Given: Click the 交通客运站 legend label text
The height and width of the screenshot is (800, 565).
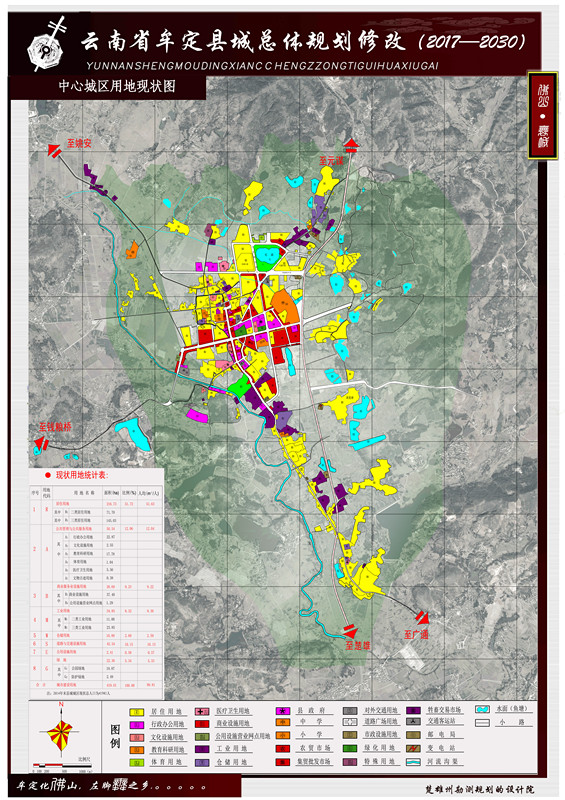Looking at the screenshot, I should (x=441, y=721).
